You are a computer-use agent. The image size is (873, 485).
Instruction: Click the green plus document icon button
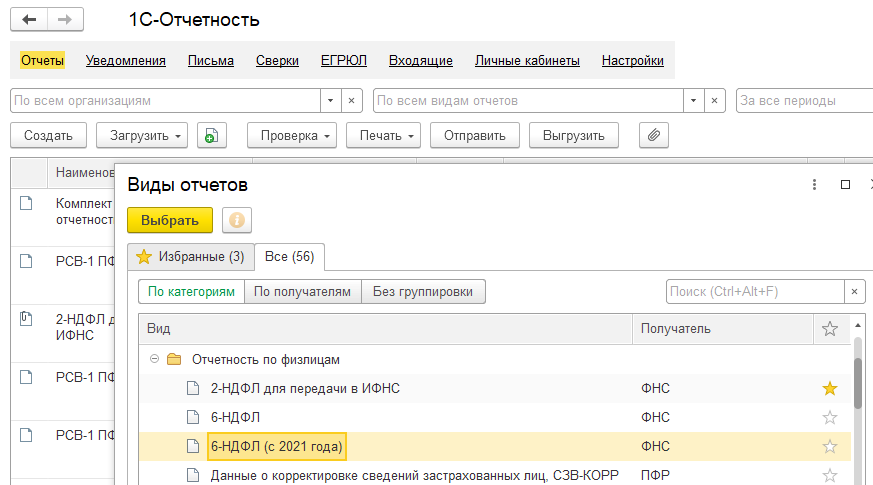[x=212, y=135]
